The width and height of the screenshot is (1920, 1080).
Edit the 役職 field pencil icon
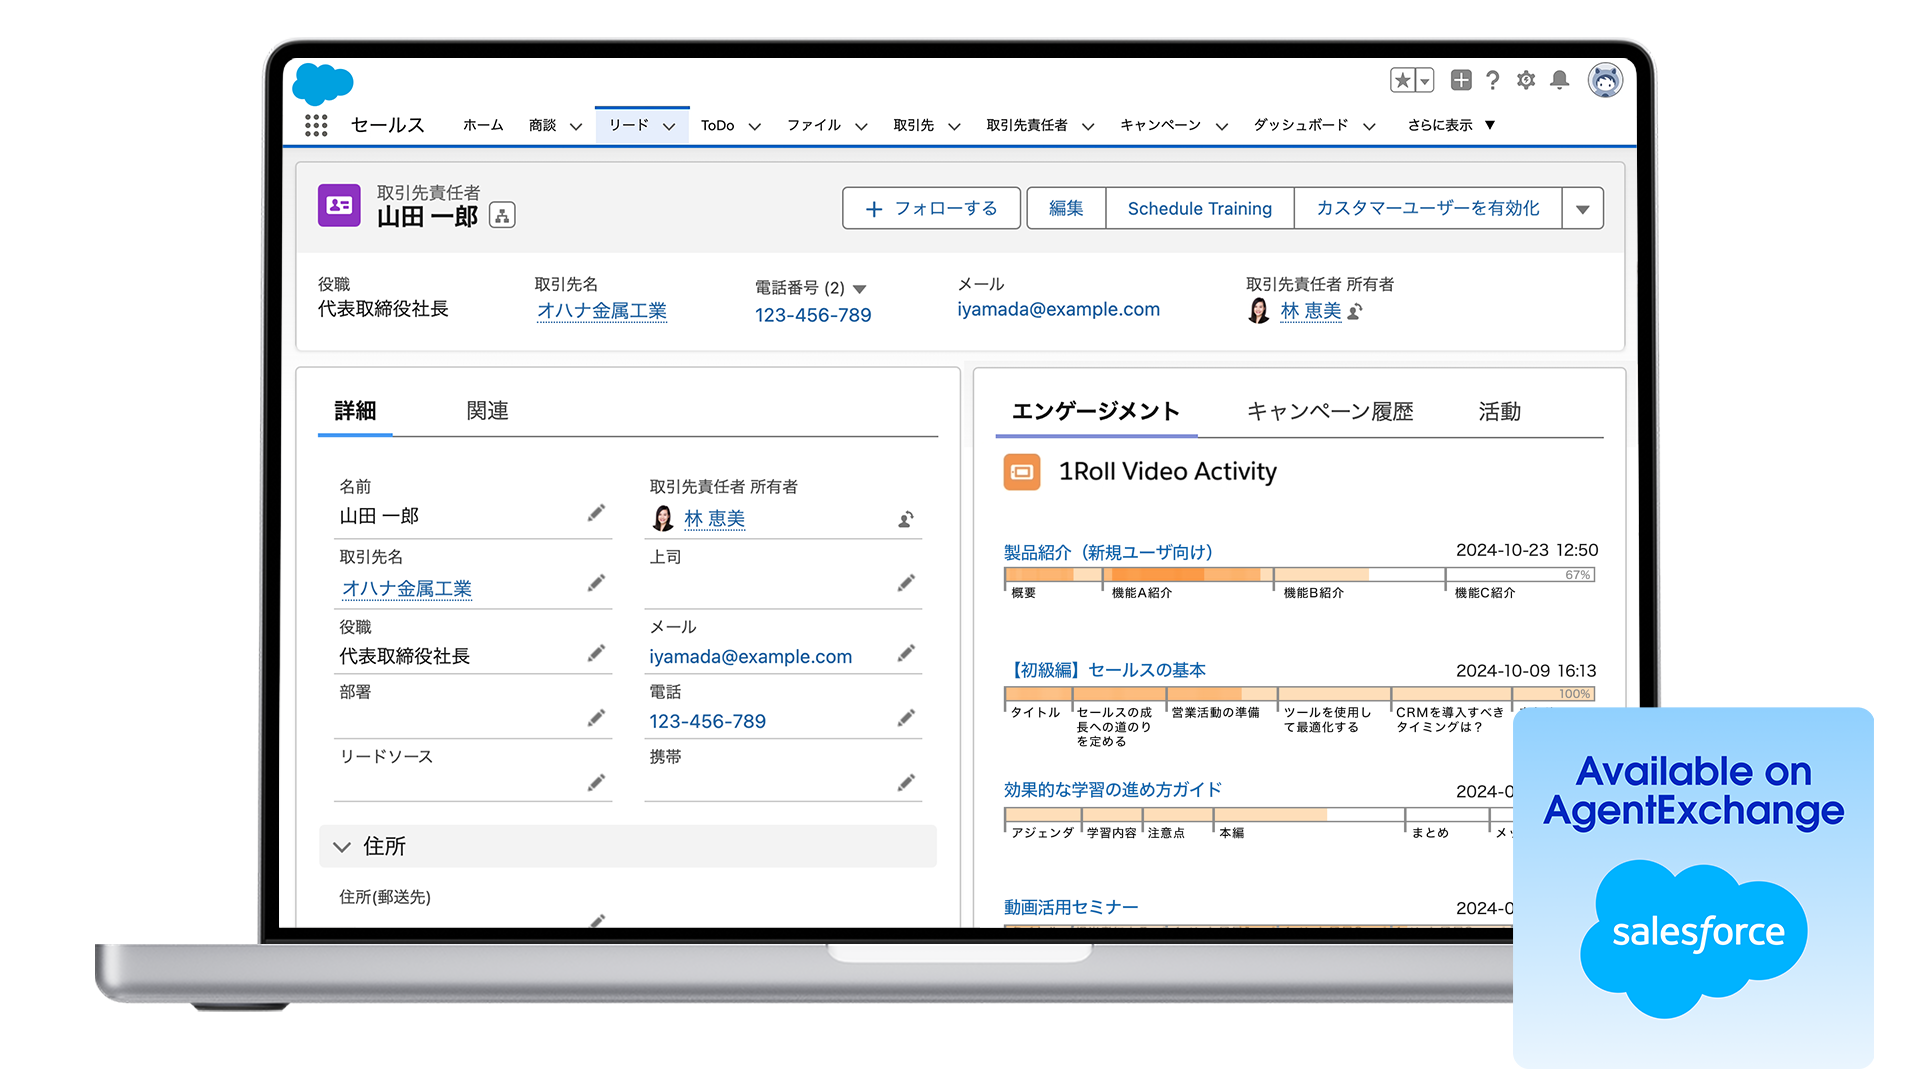coord(596,653)
